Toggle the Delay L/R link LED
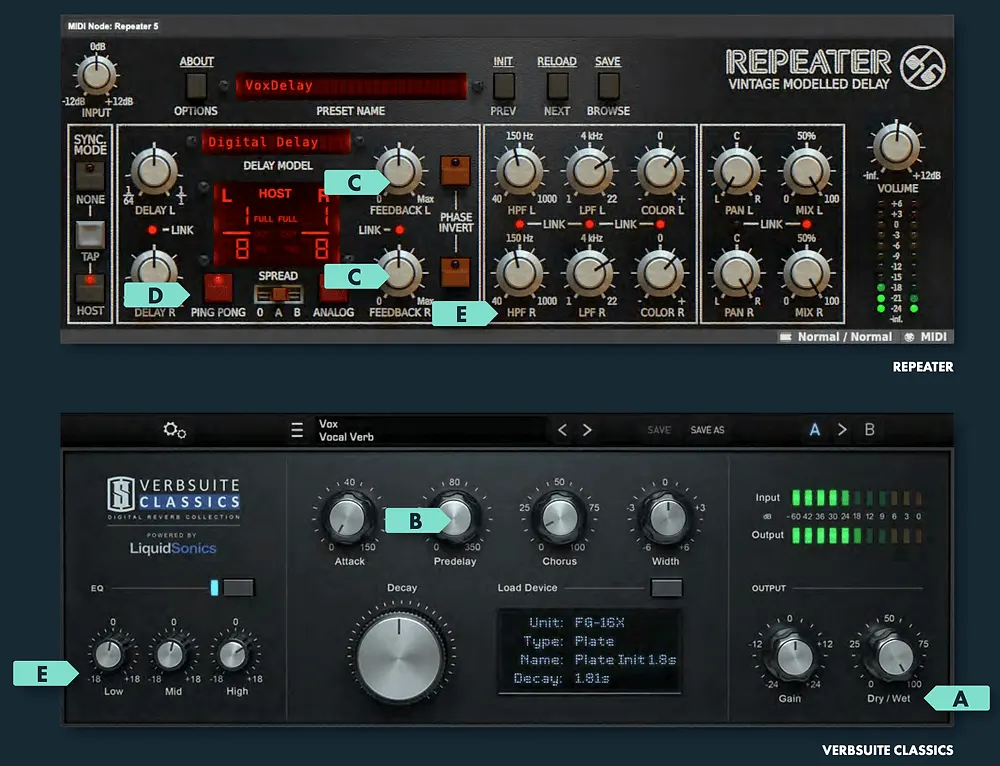Viewport: 1000px width, 766px height. pos(152,230)
